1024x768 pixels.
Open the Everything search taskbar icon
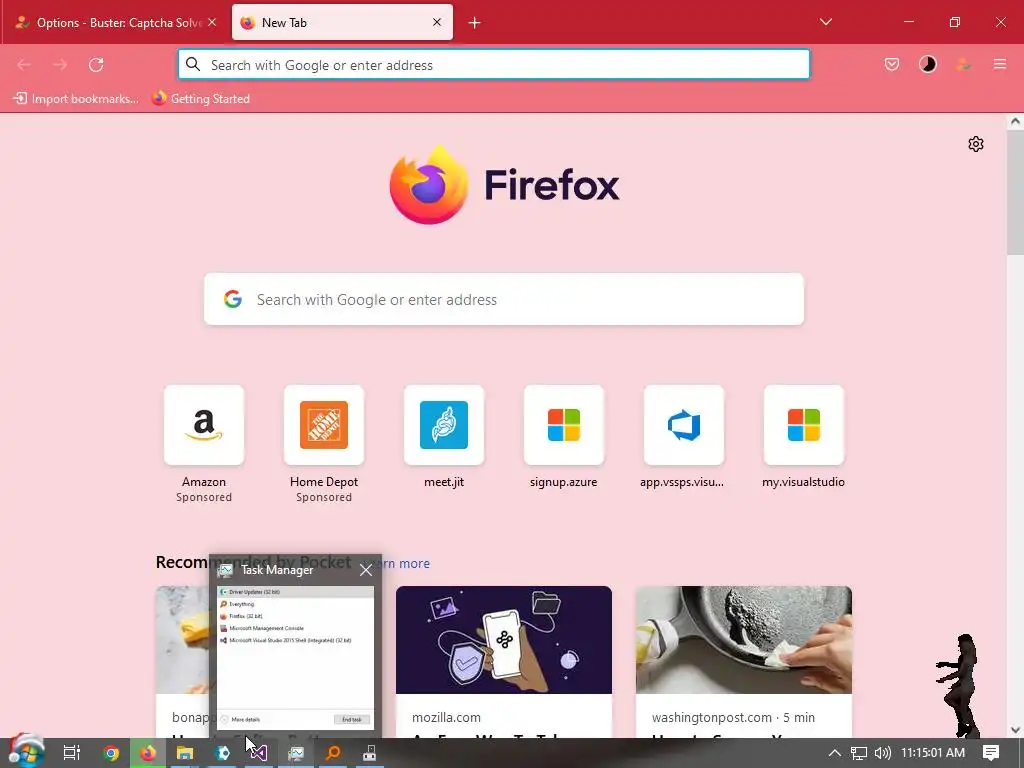[333, 753]
